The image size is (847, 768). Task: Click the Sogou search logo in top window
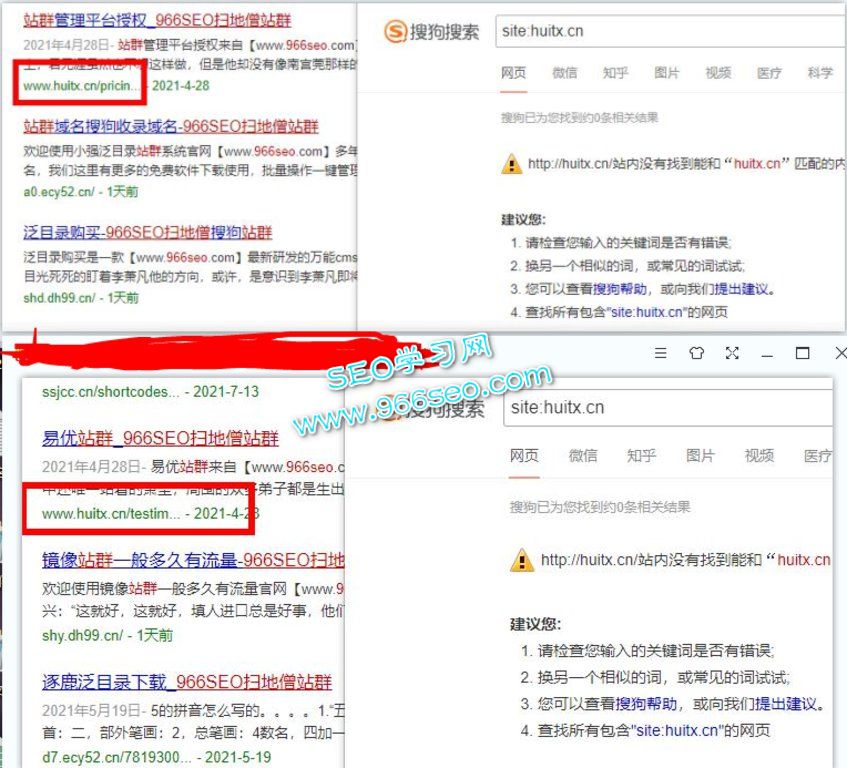coord(432,31)
